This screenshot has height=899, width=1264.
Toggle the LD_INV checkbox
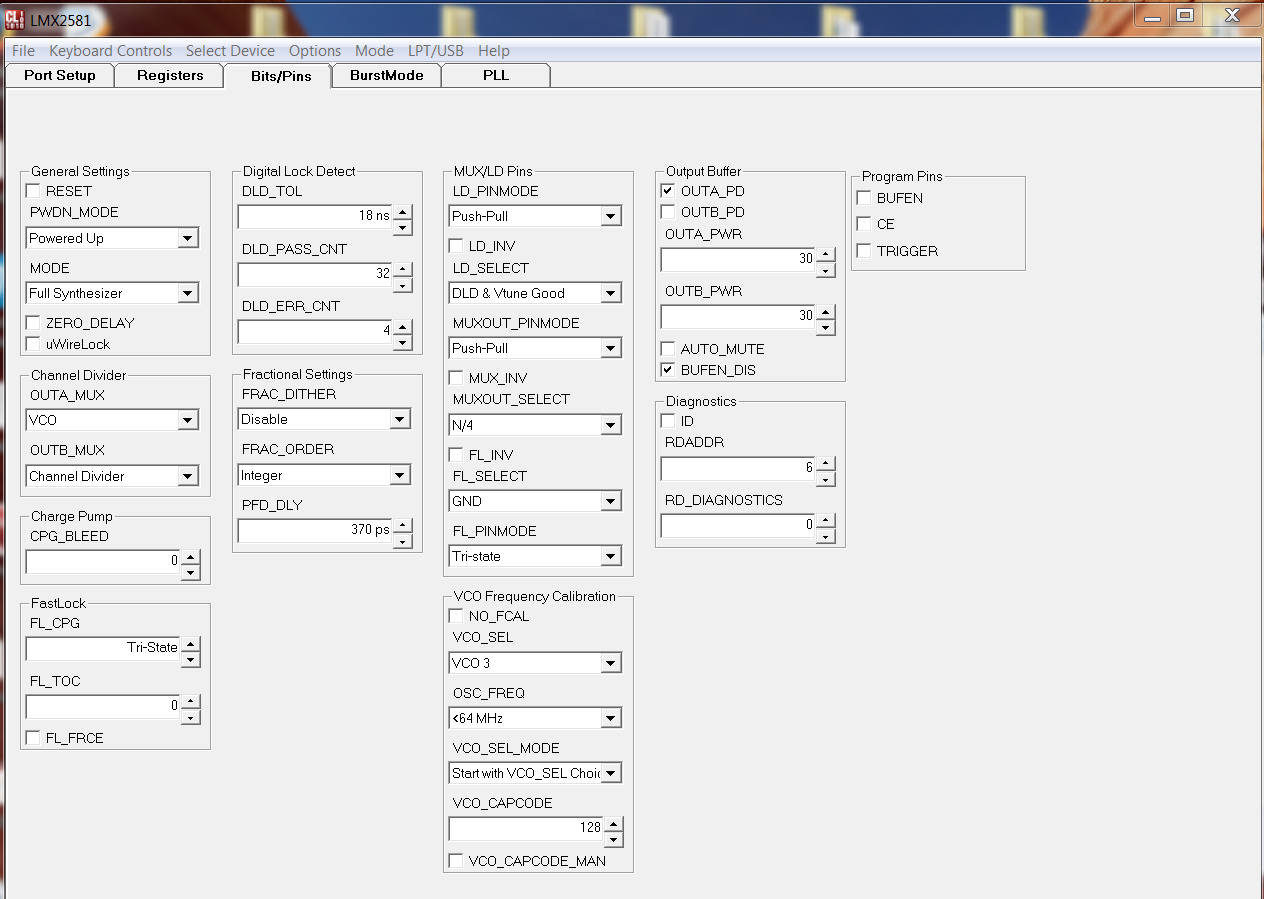[456, 246]
